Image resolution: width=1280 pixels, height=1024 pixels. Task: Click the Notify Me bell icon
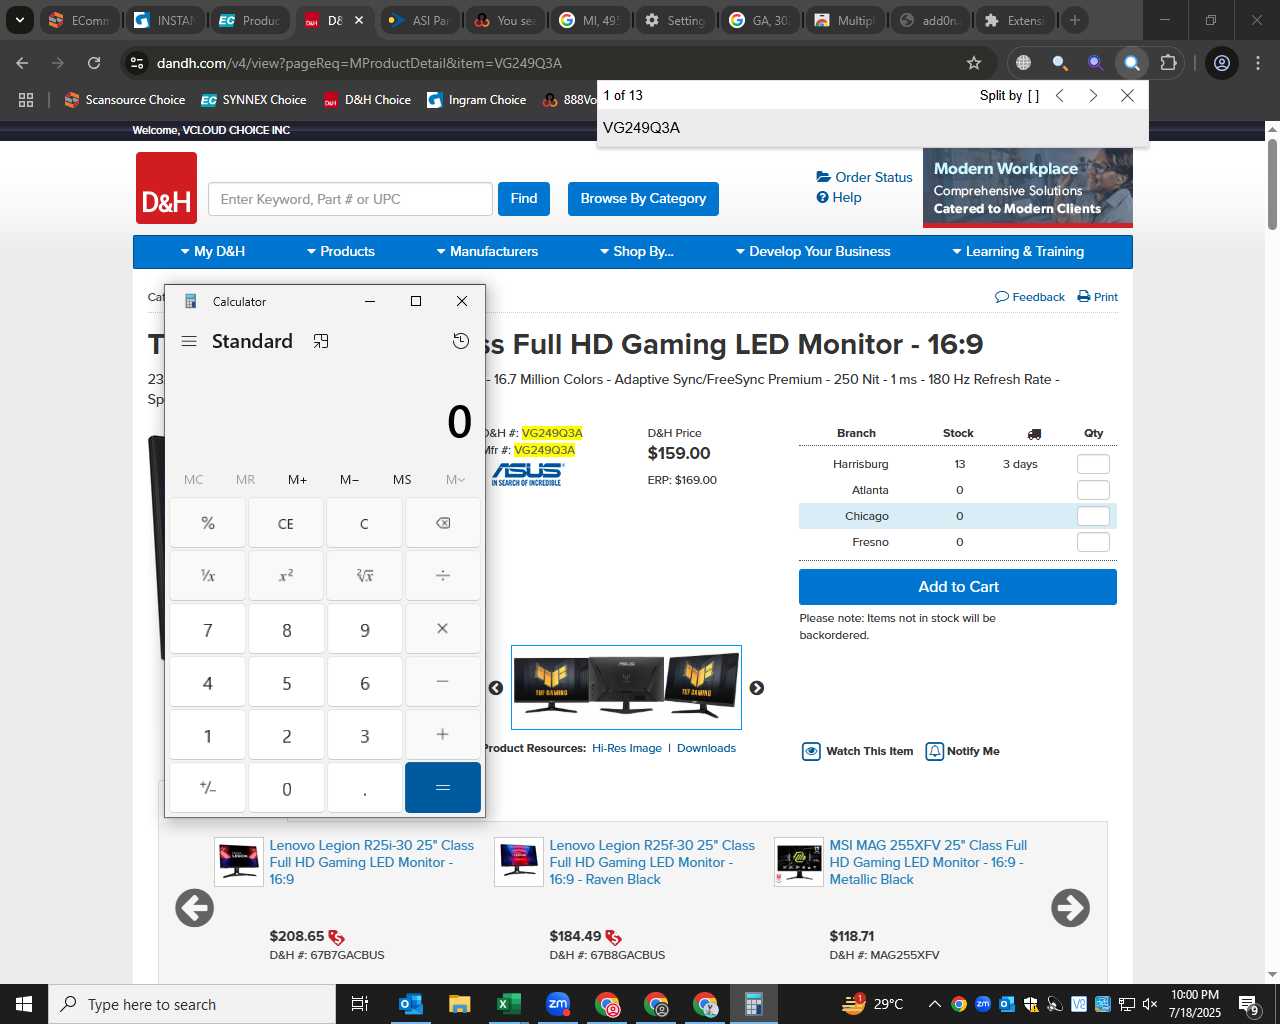click(935, 751)
